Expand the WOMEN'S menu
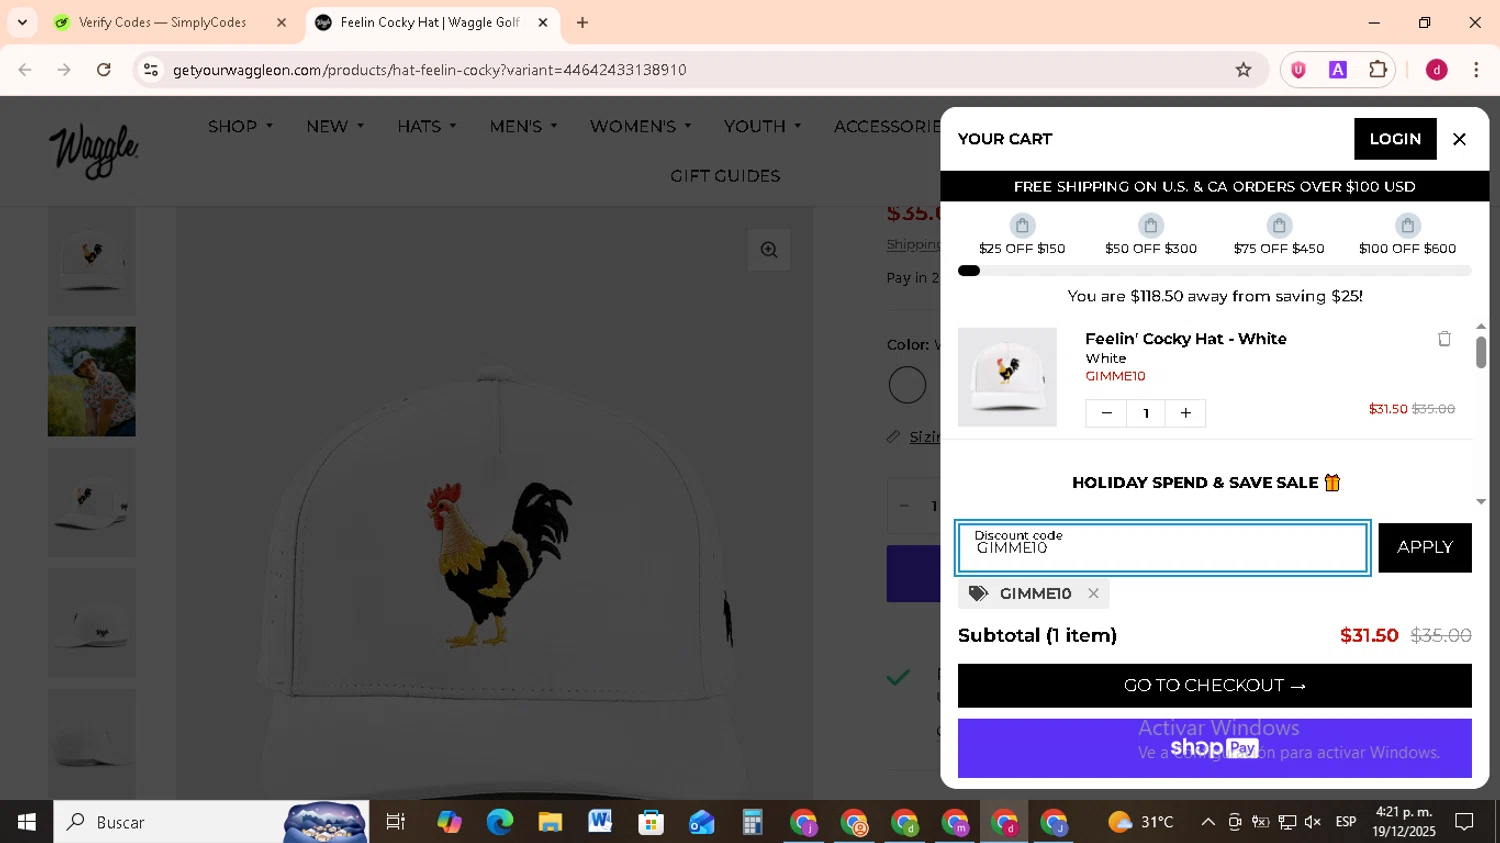Image resolution: width=1500 pixels, height=843 pixels. (640, 127)
